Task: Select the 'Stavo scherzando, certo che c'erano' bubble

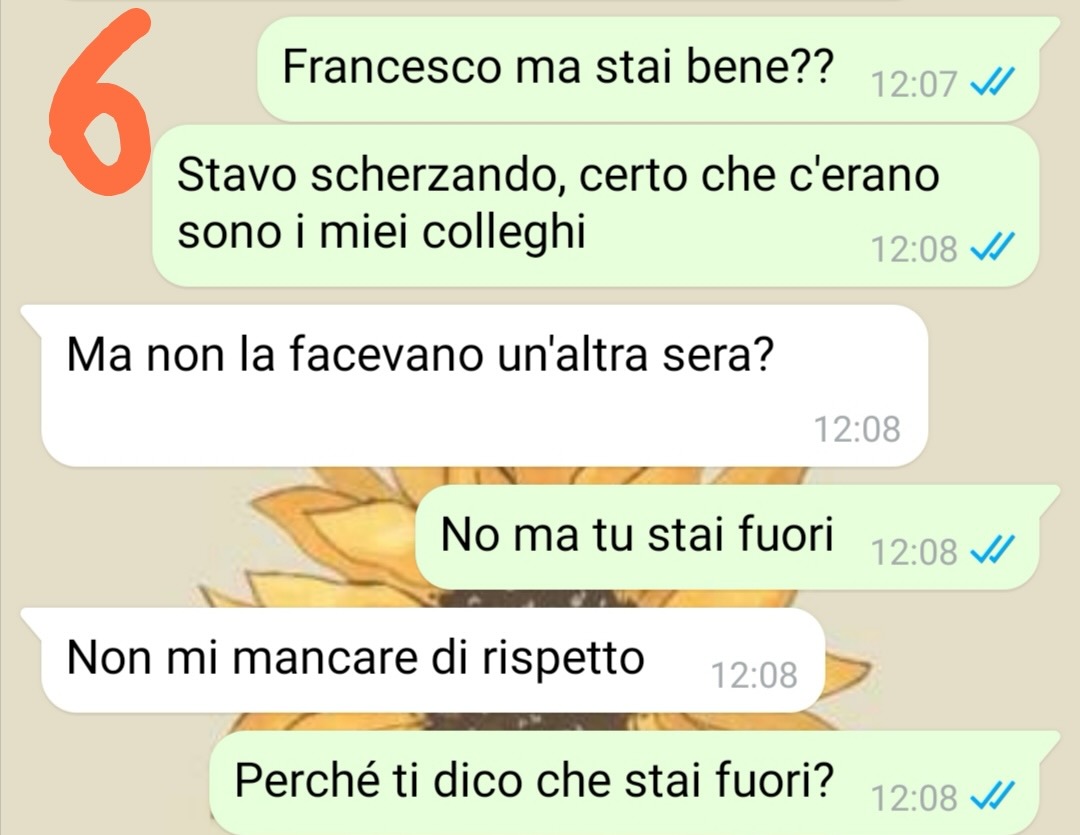Action: coord(595,205)
